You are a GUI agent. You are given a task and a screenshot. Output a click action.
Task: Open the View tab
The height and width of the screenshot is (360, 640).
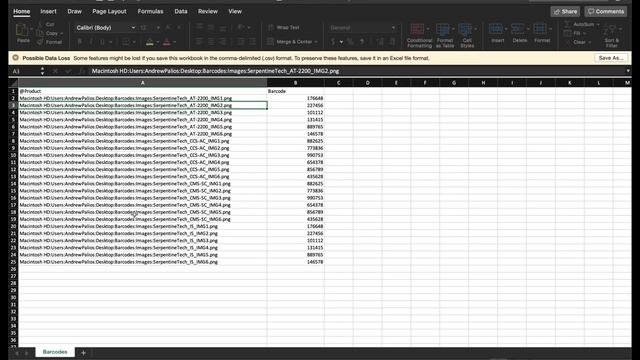pyautogui.click(x=235, y=11)
